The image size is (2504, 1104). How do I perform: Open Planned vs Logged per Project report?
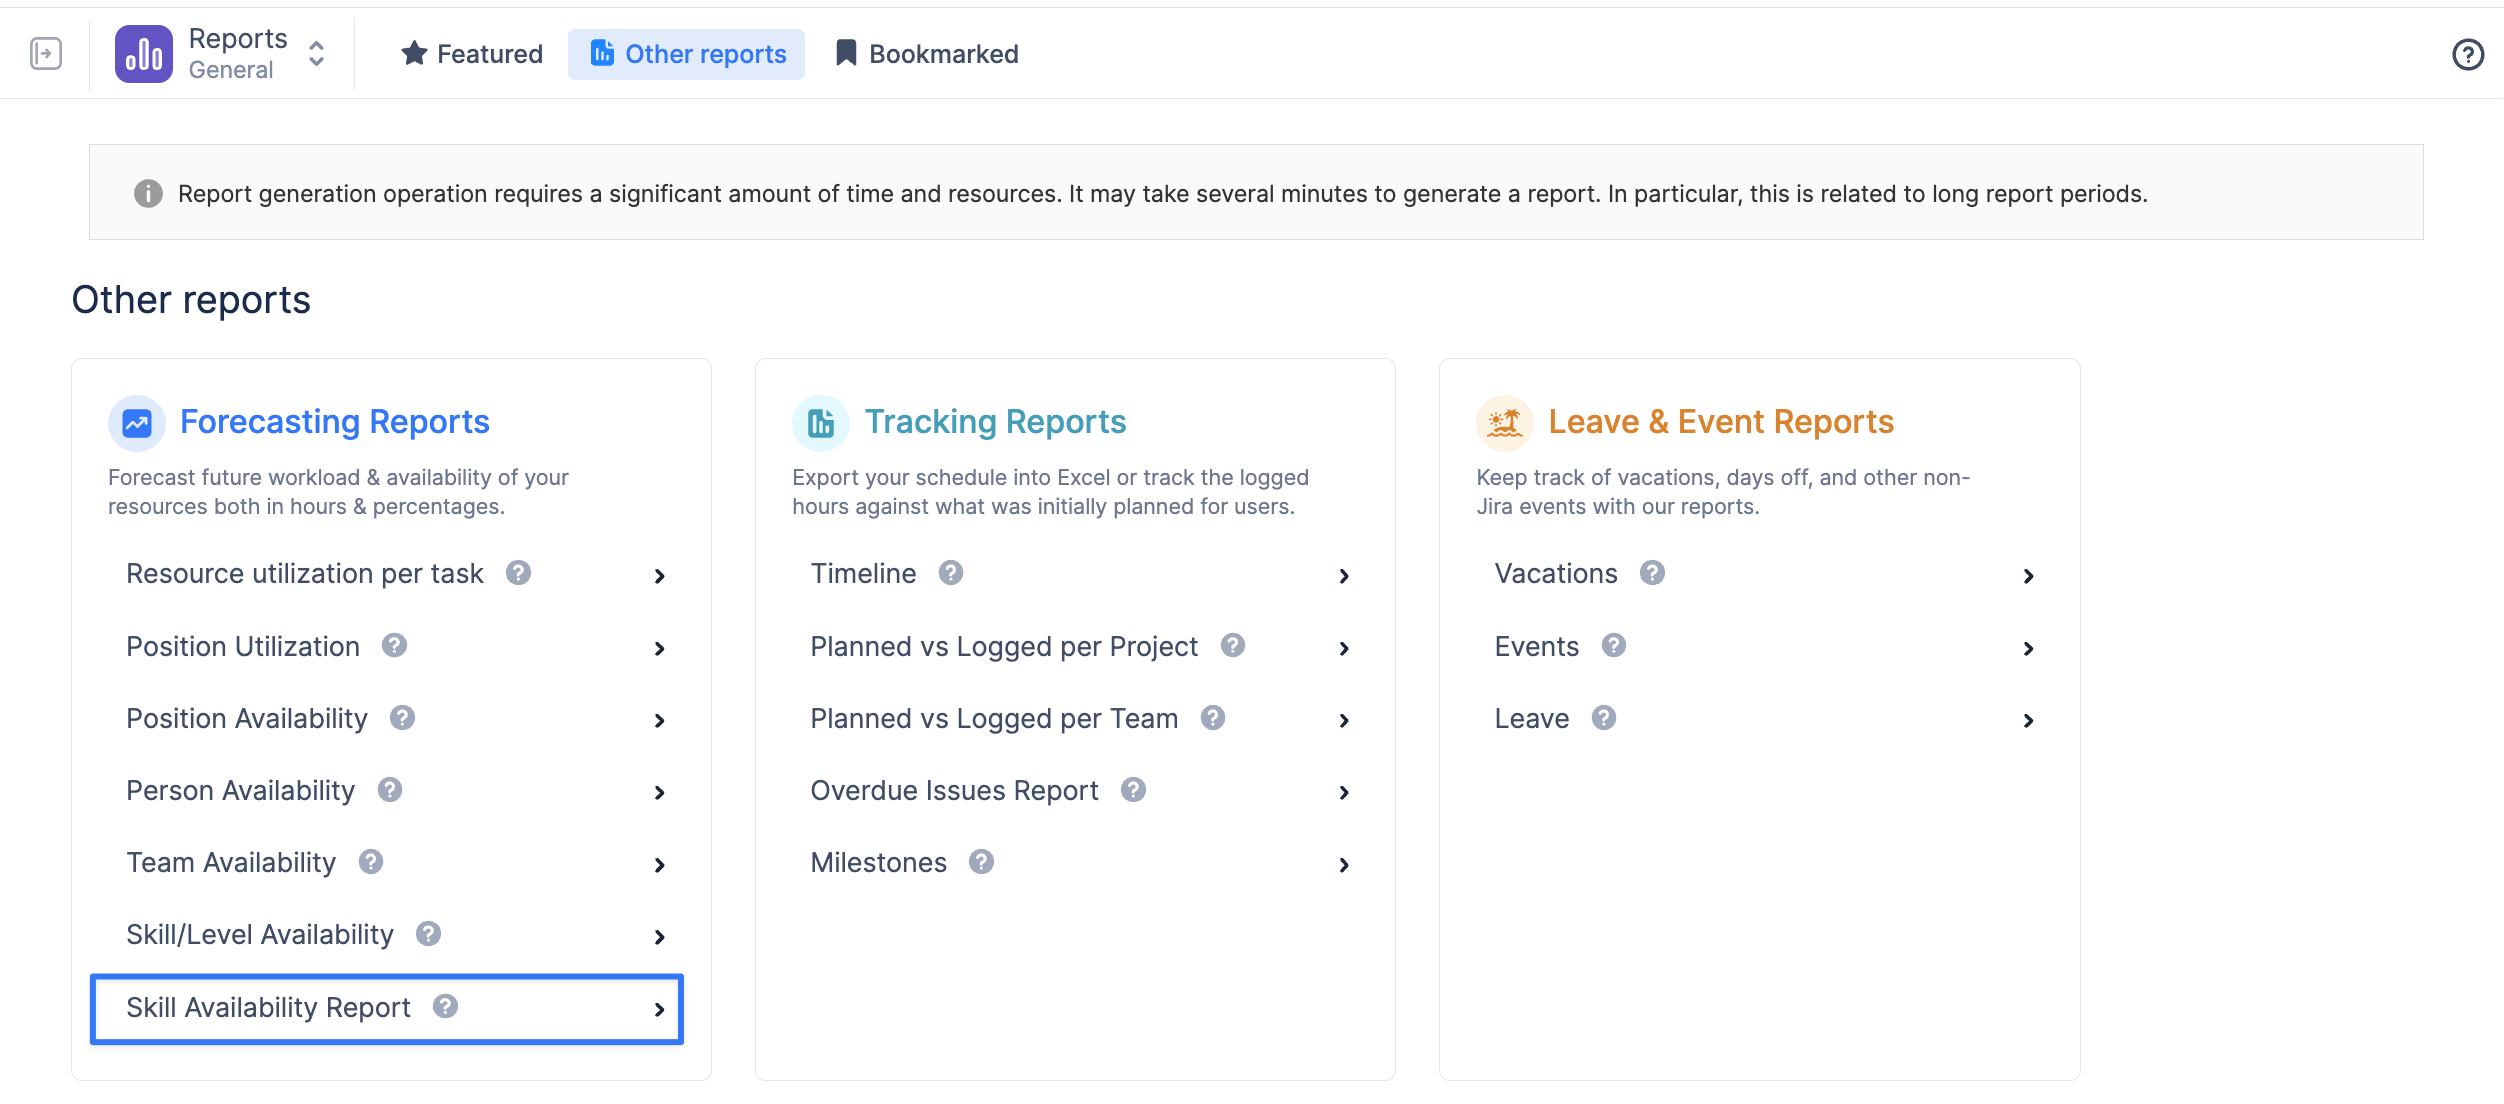pyautogui.click(x=1003, y=647)
